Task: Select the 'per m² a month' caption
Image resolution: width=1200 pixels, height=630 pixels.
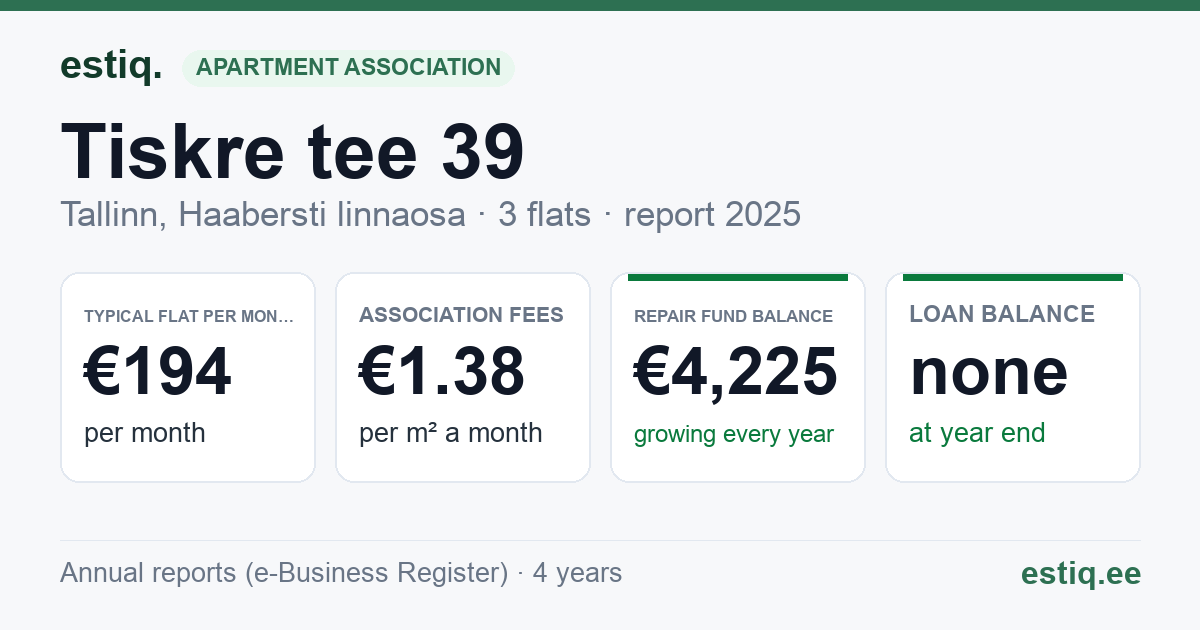Action: [451, 433]
